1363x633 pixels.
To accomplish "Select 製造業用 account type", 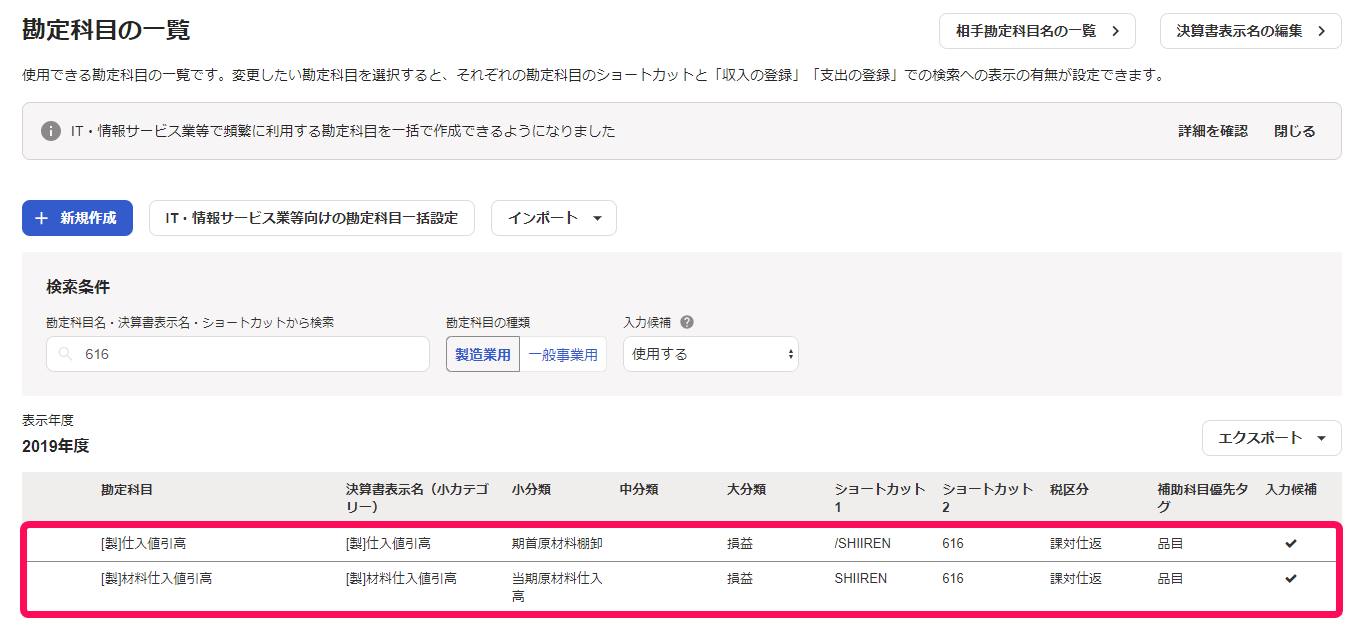I will [483, 354].
